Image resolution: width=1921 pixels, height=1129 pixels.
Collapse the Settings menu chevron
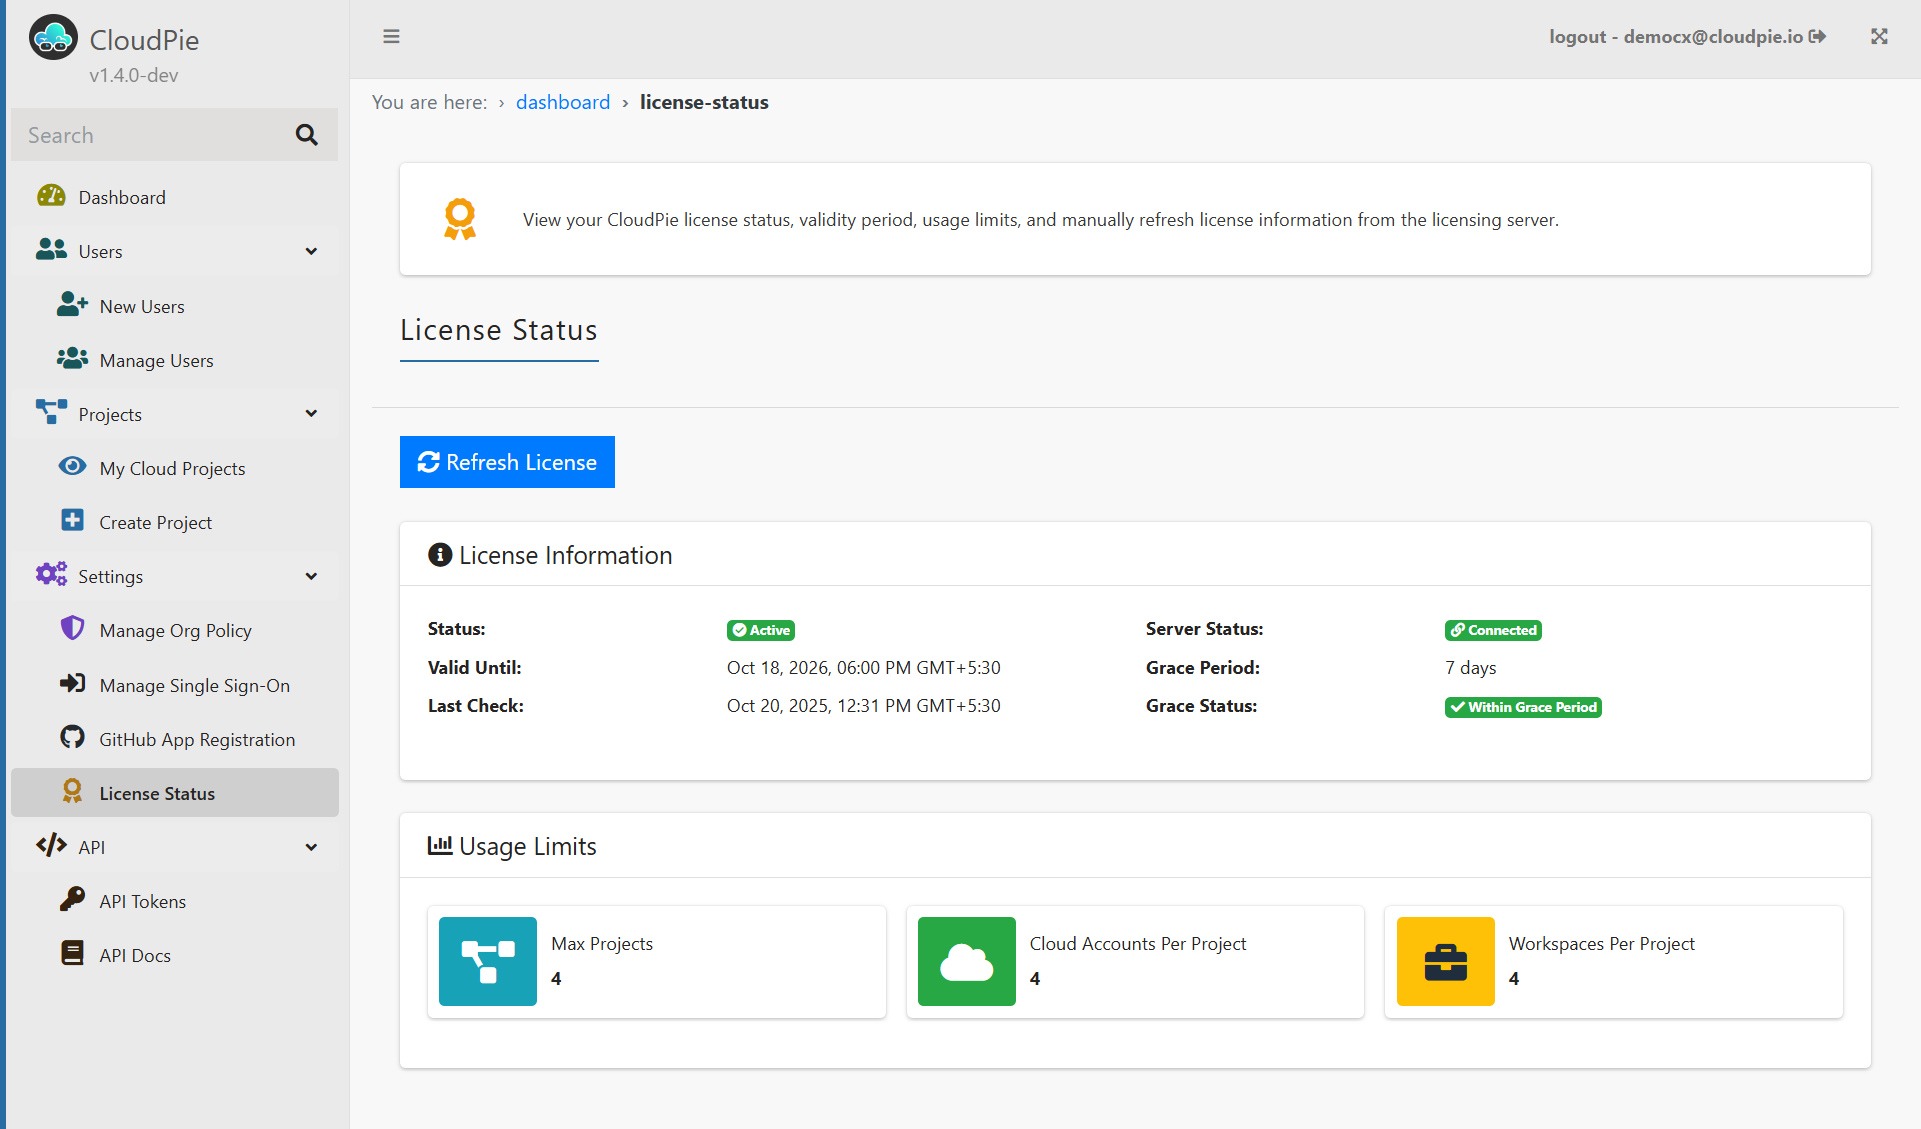[x=311, y=576]
